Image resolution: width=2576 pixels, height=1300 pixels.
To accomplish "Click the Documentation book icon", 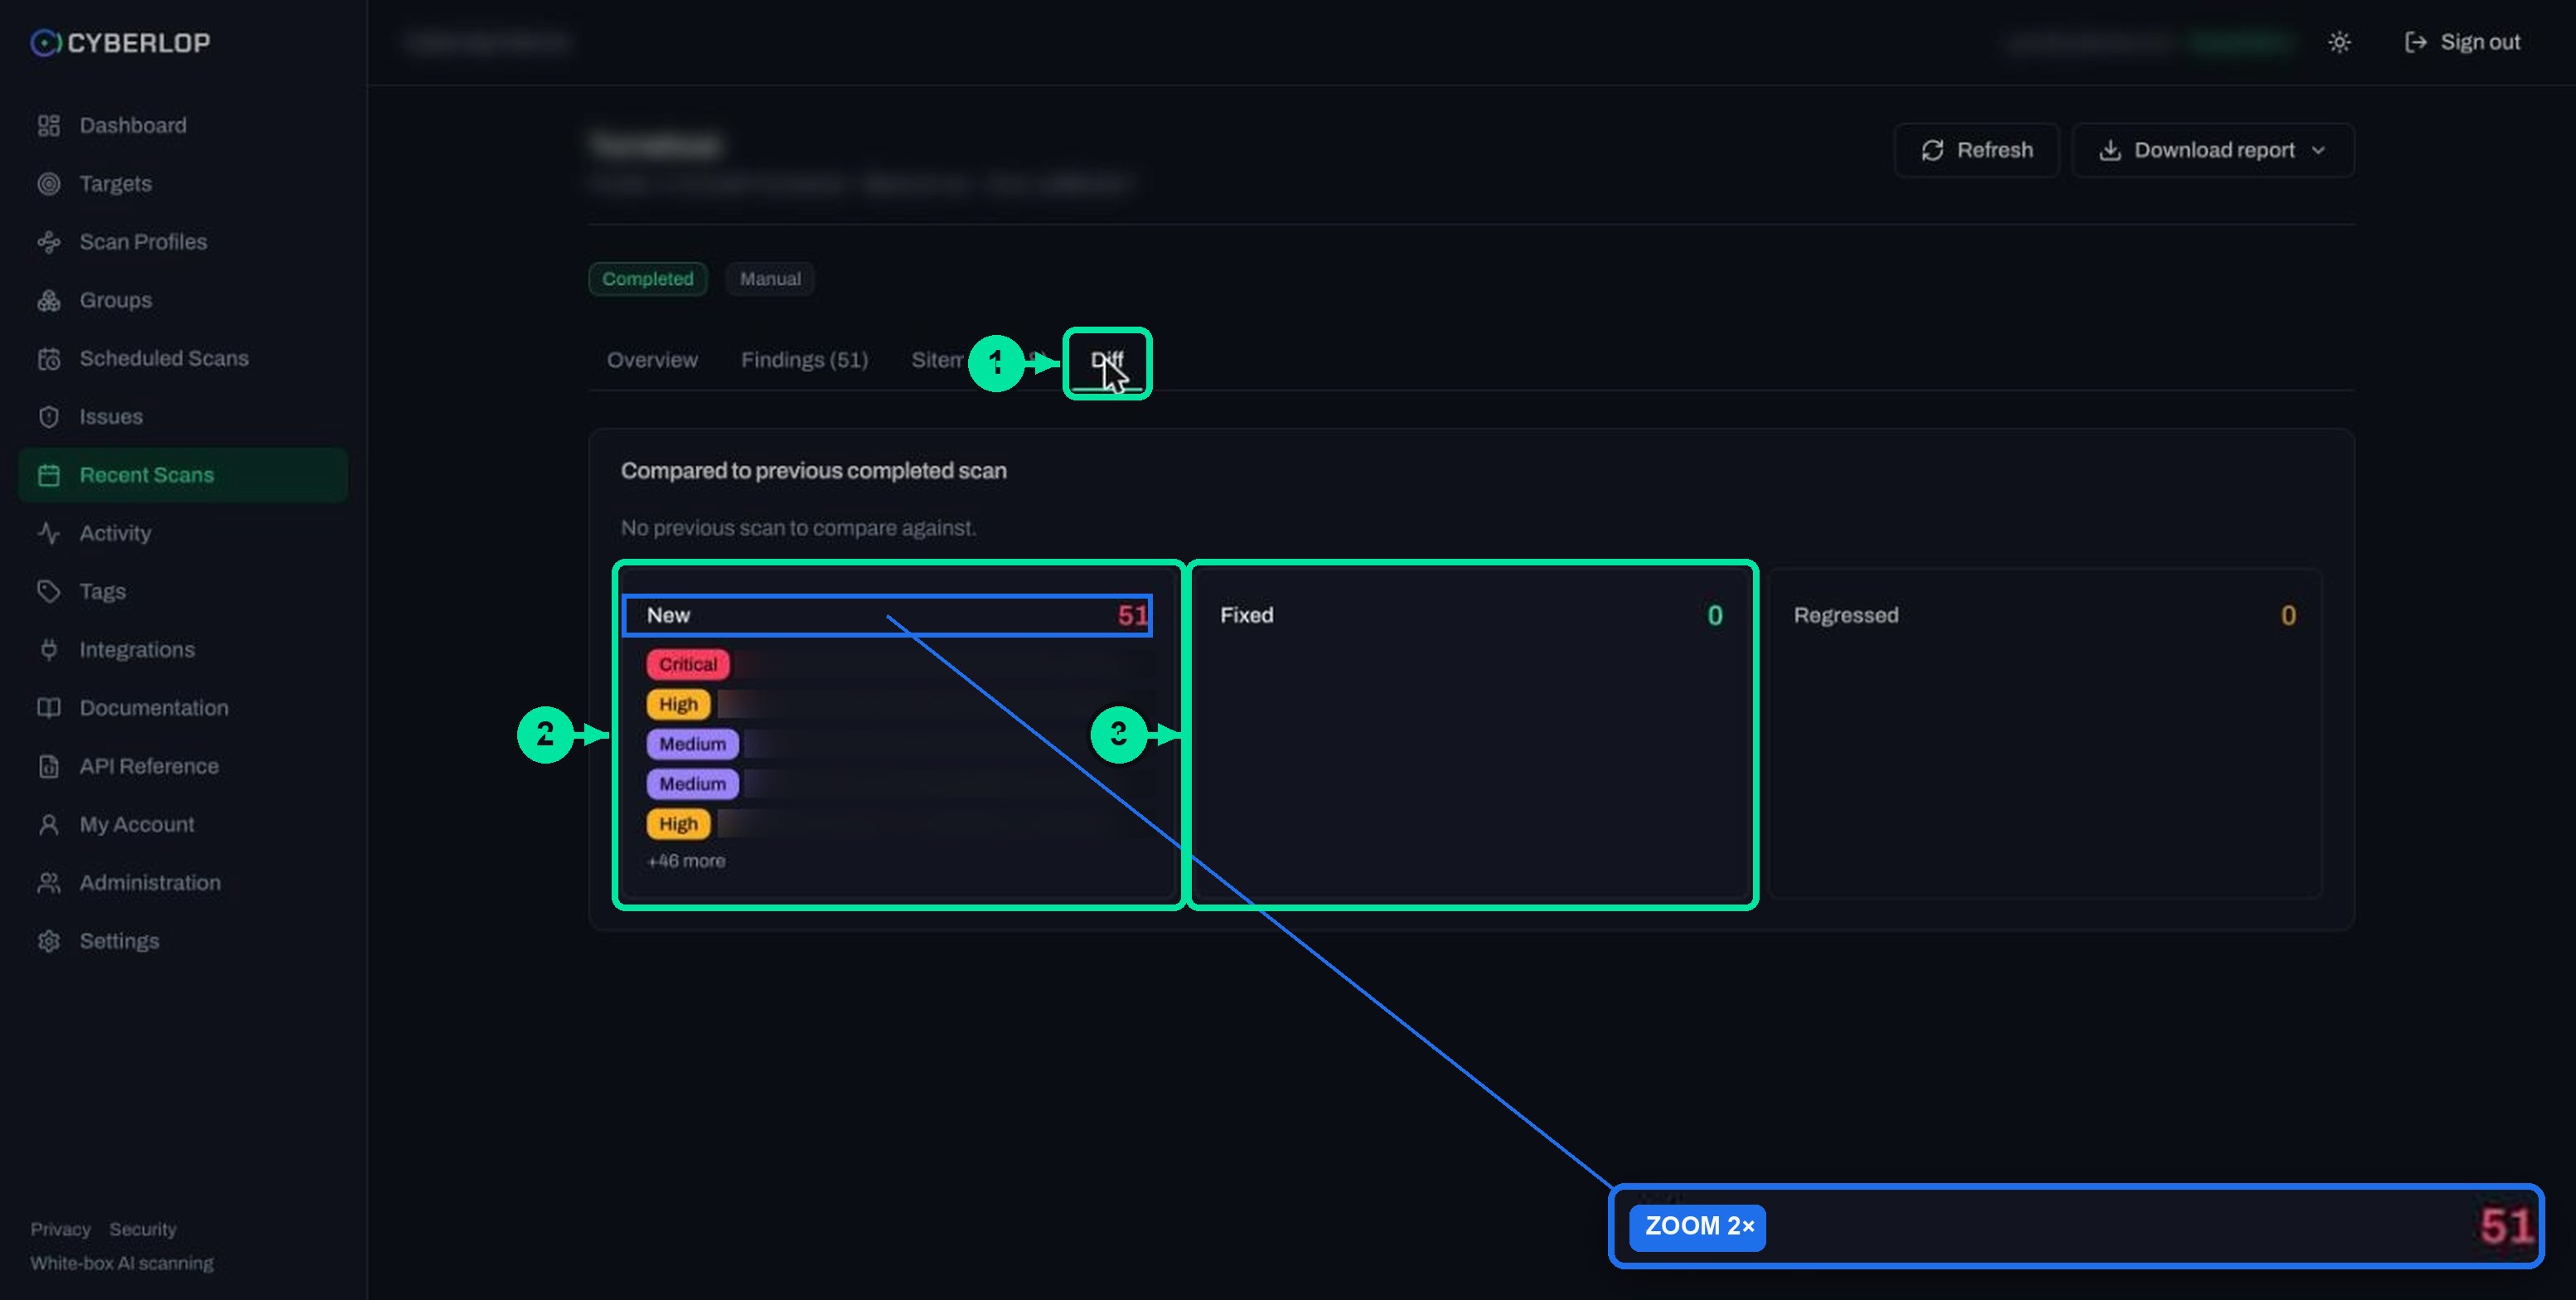I will [48, 708].
